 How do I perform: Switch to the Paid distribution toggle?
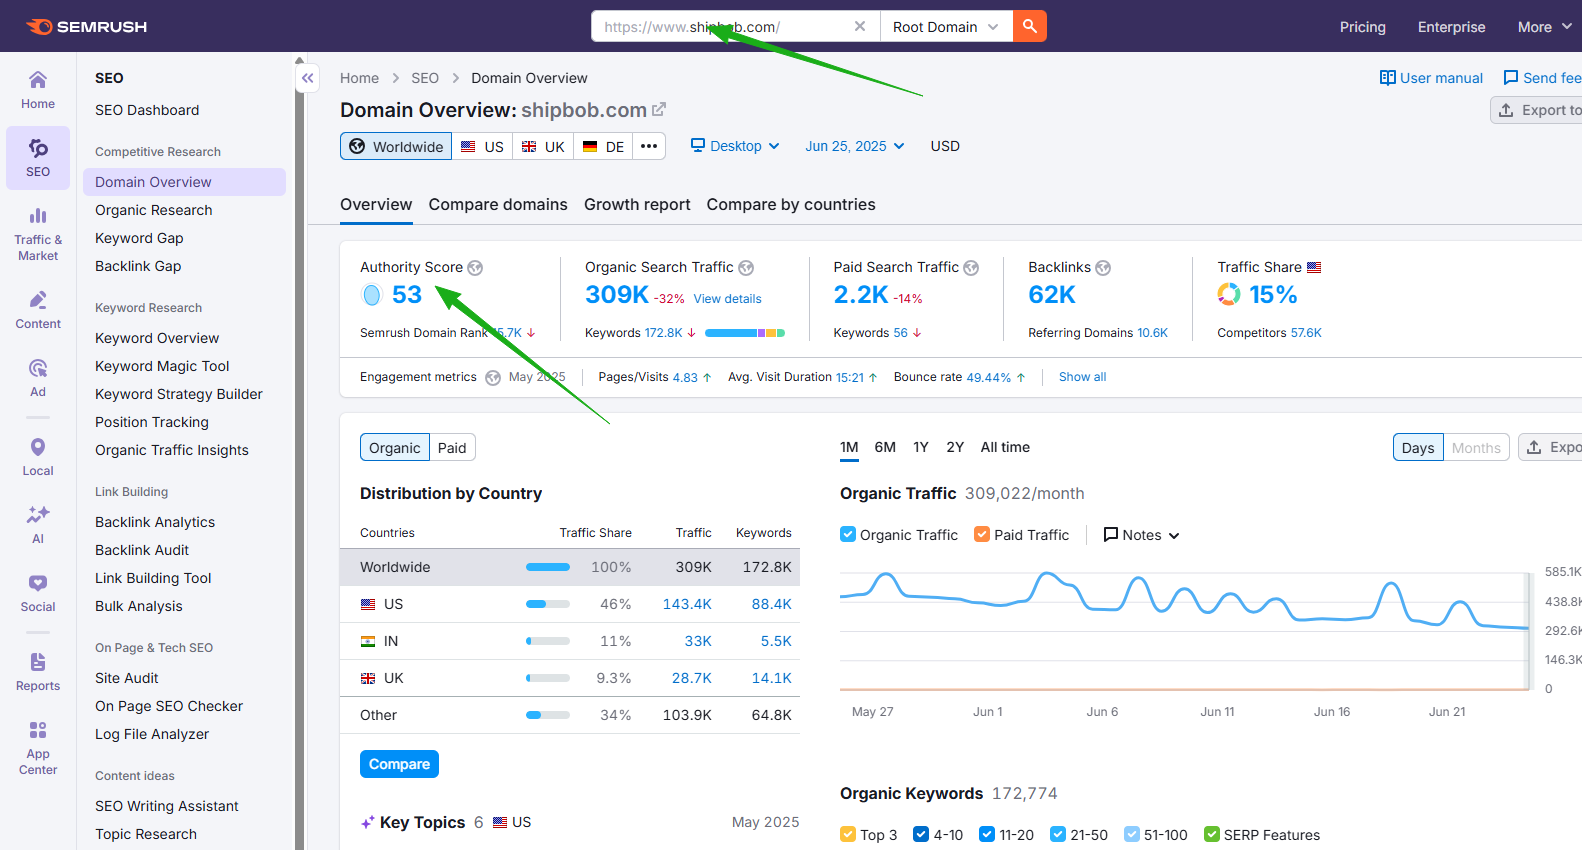point(452,448)
